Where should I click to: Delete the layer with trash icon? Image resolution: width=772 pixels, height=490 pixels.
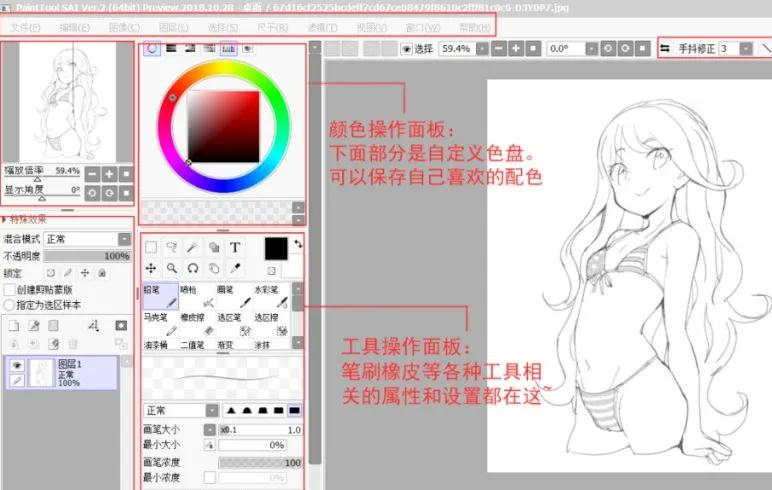(73, 344)
